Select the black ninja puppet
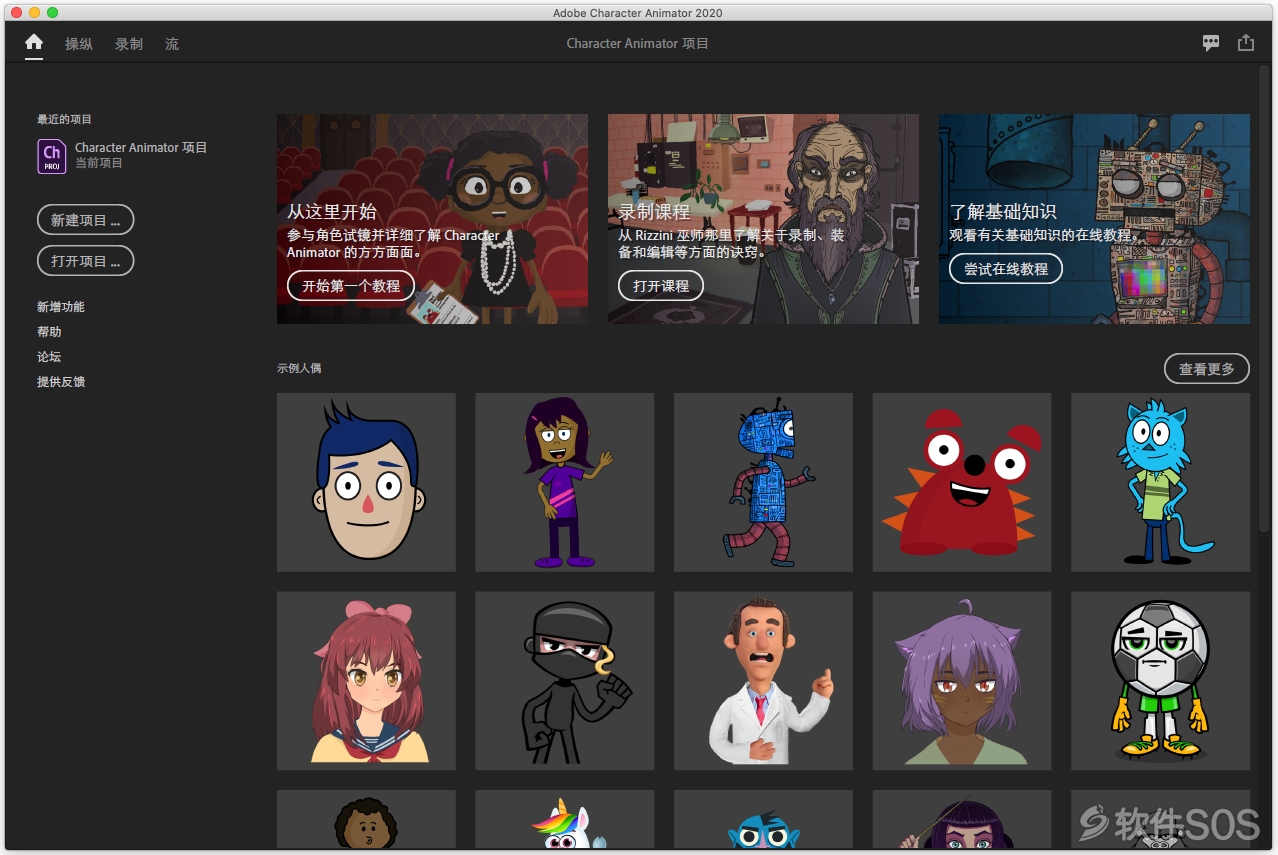Image resolution: width=1278 pixels, height=855 pixels. tap(565, 681)
